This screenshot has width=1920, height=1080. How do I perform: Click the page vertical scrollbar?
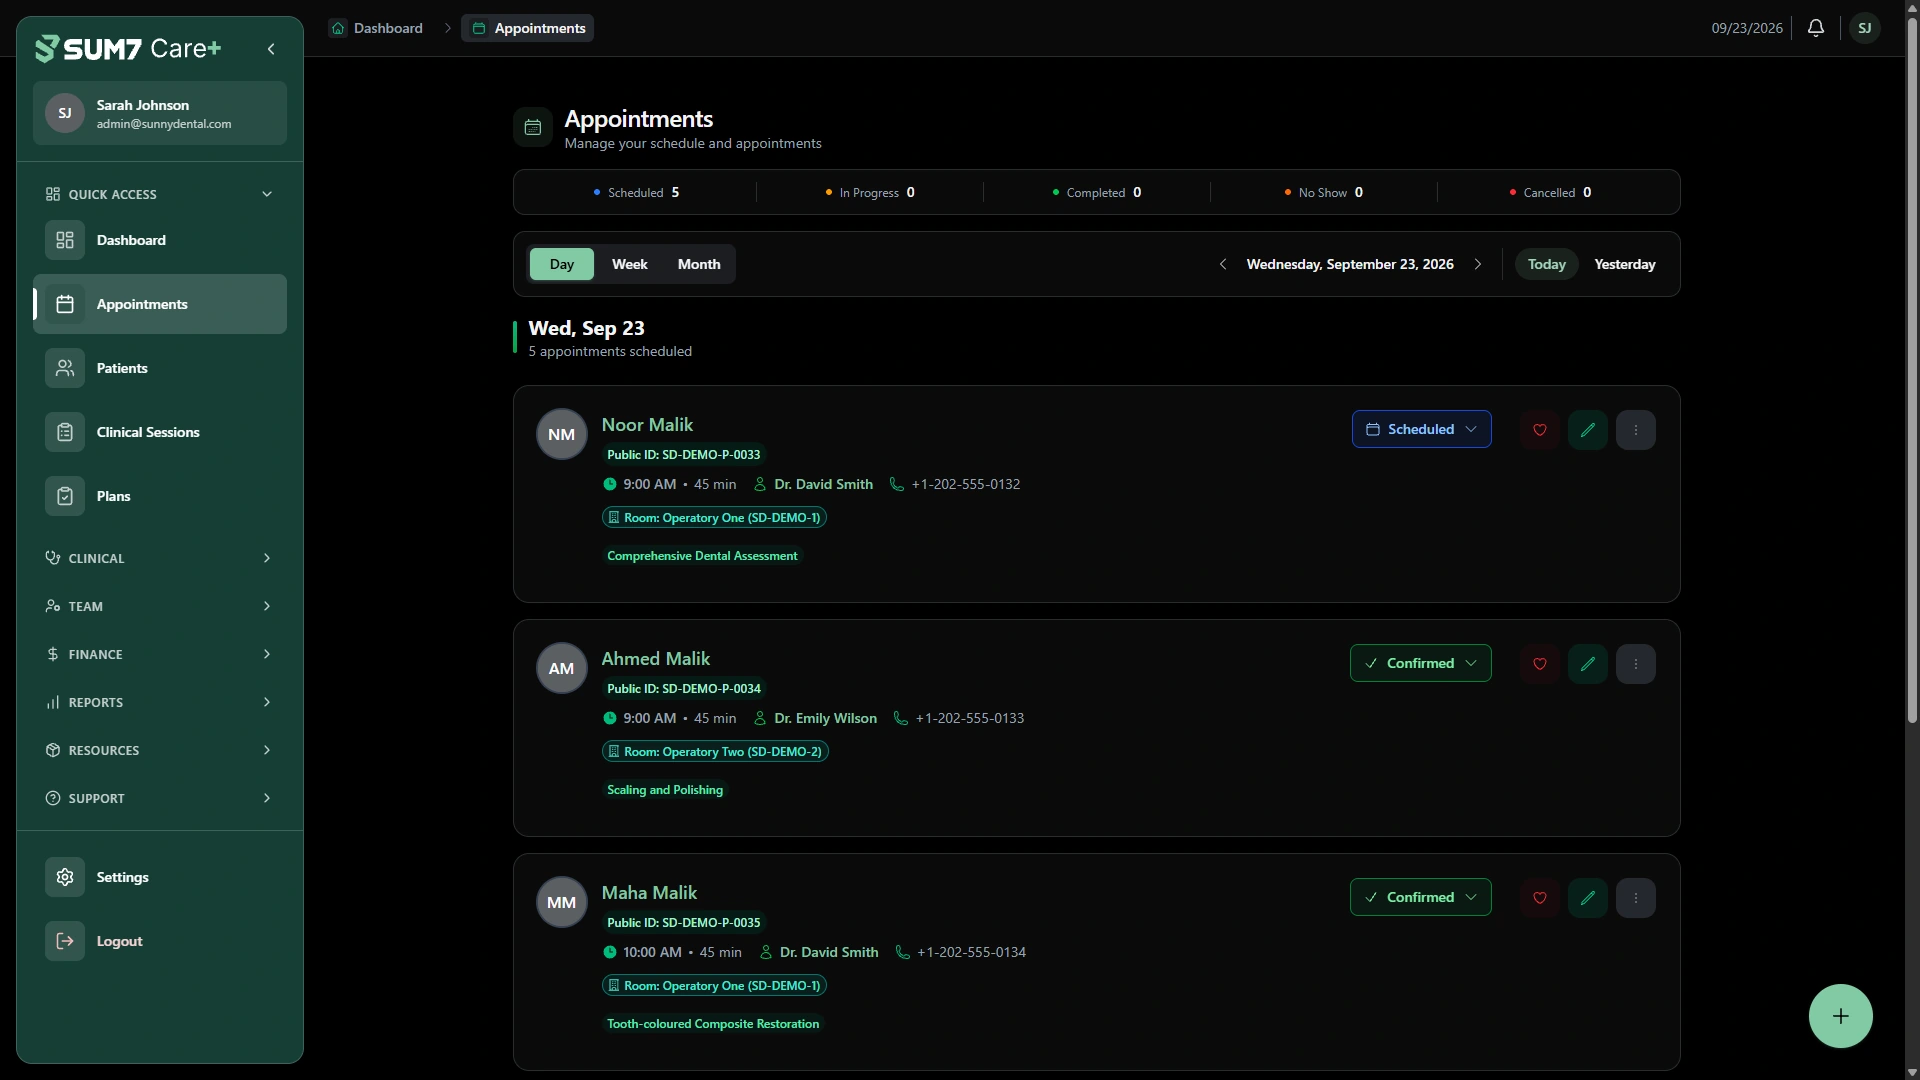pos(1912,370)
